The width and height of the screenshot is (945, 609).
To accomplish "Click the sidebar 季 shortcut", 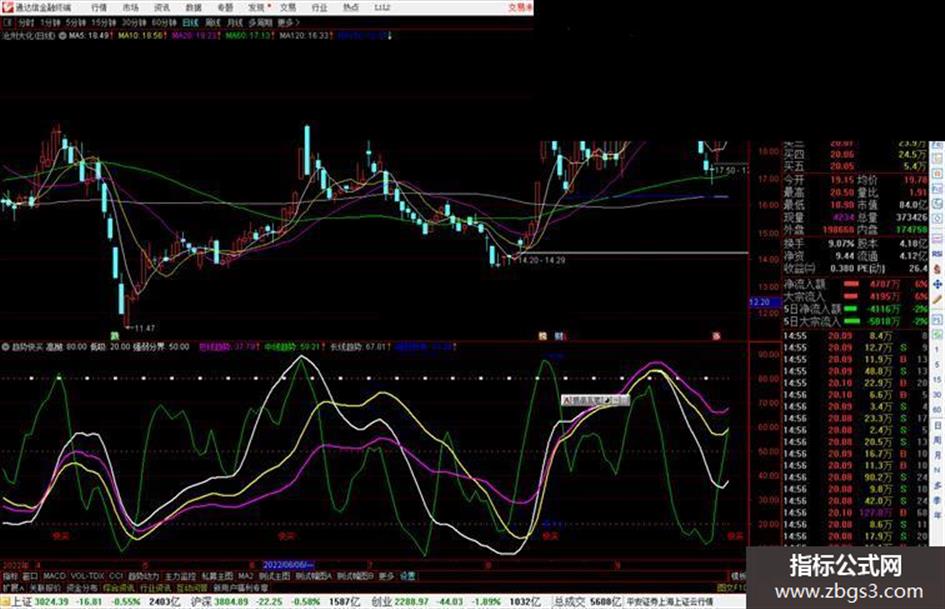I will tap(937, 500).
